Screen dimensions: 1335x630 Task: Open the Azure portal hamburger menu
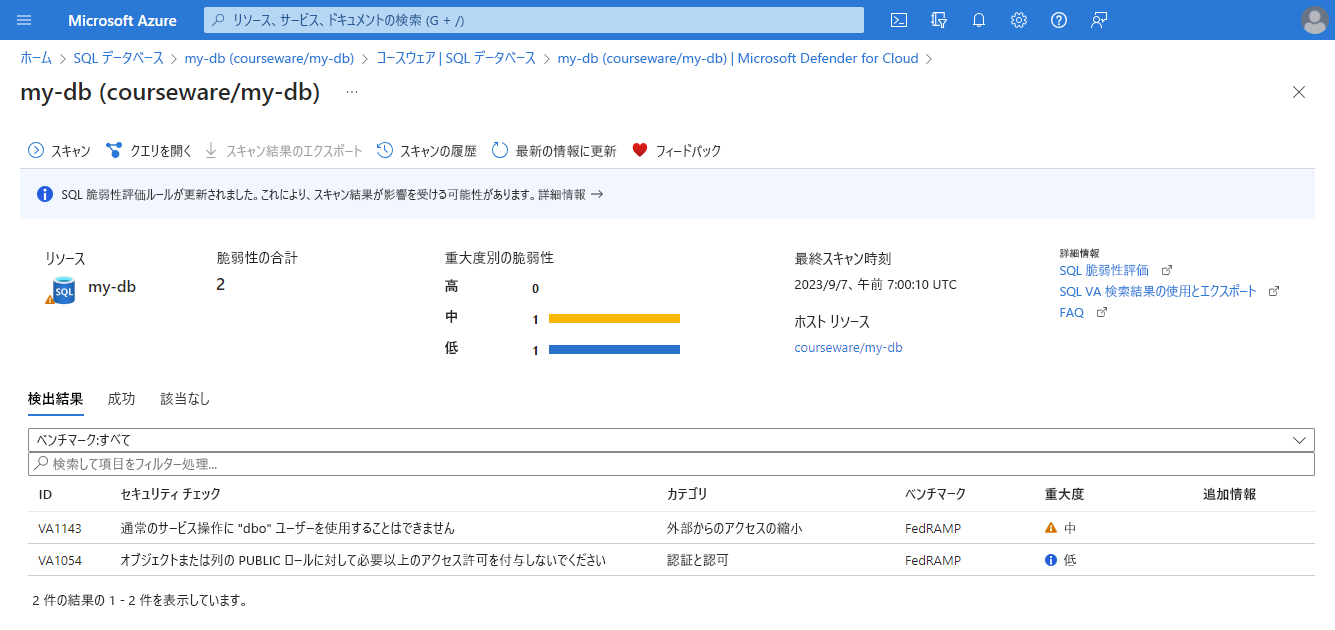(25, 20)
